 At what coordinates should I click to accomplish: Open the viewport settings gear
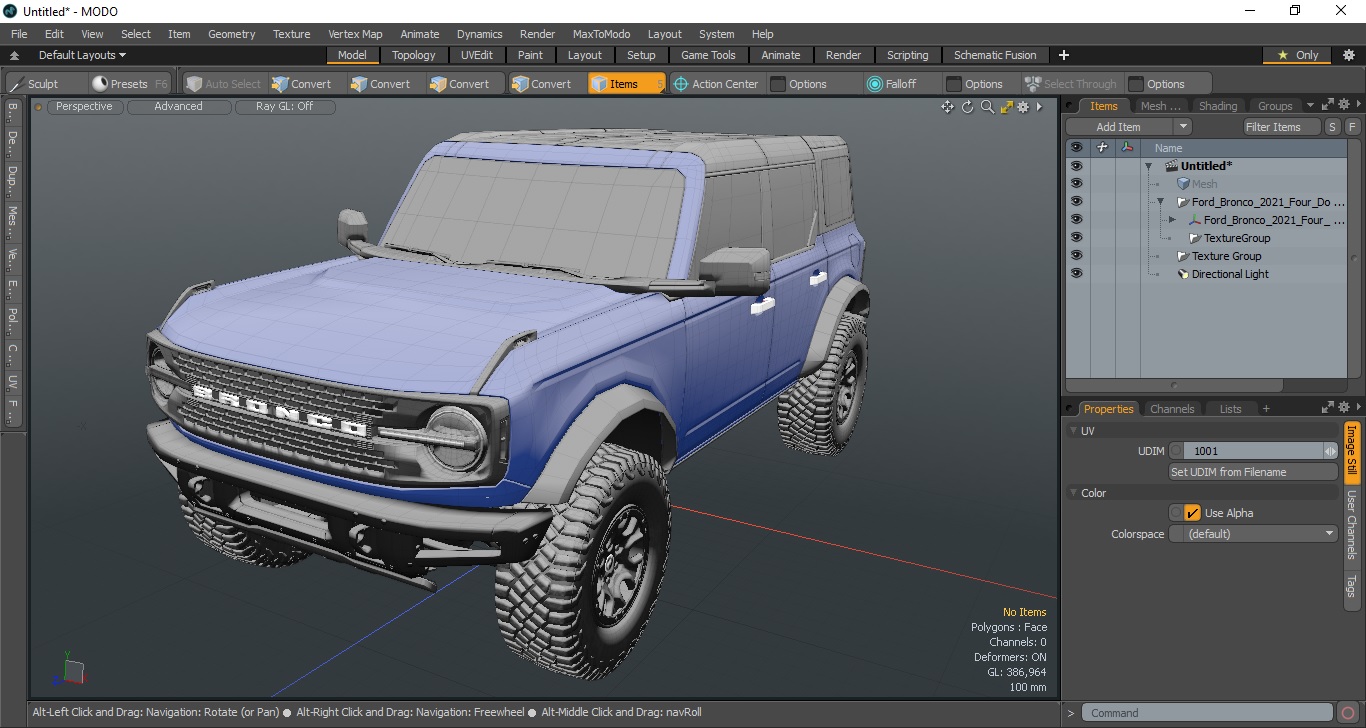click(1023, 107)
